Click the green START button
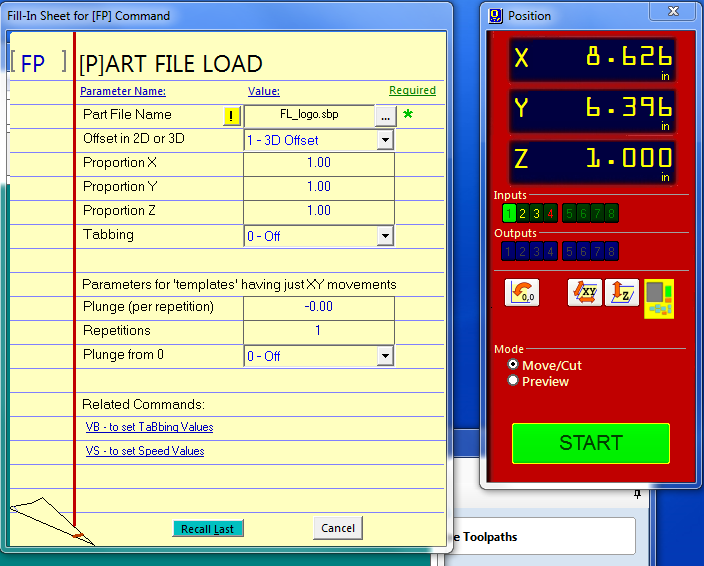The height and width of the screenshot is (566, 704). click(x=591, y=443)
